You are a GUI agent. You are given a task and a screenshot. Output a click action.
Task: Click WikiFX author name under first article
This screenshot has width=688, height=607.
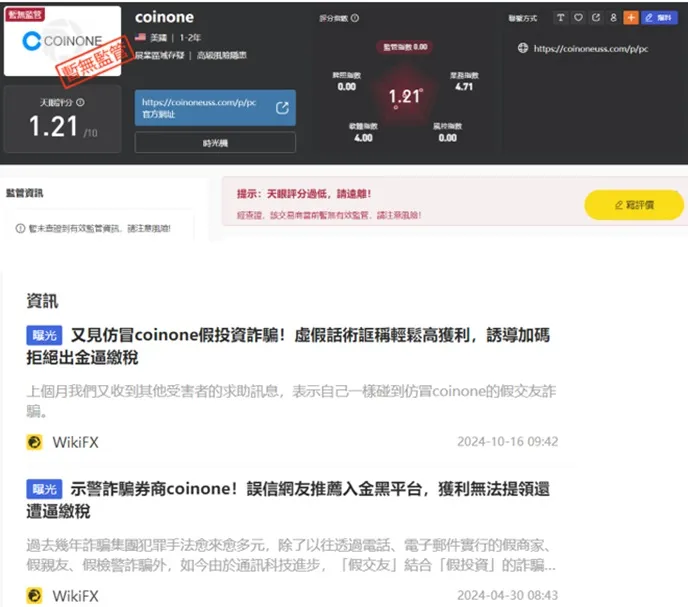tap(75, 442)
